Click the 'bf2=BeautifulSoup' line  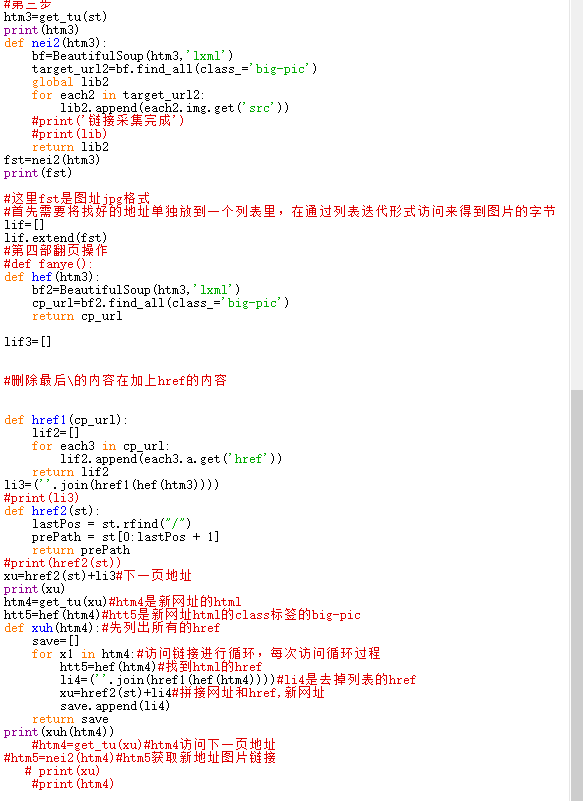point(136,290)
